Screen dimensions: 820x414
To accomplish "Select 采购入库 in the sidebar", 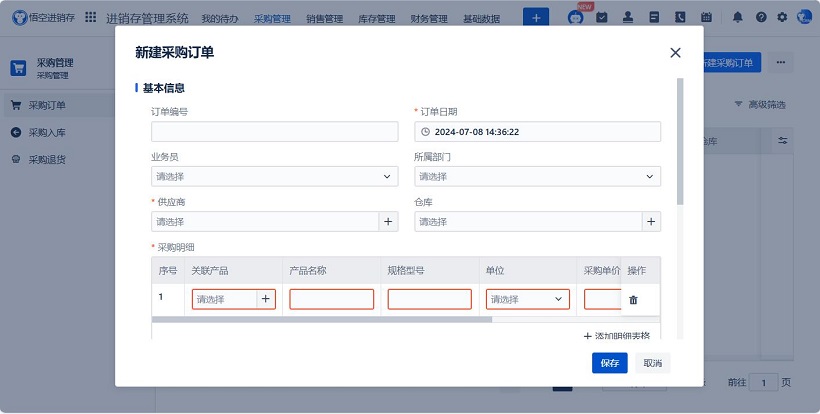I will (x=47, y=133).
